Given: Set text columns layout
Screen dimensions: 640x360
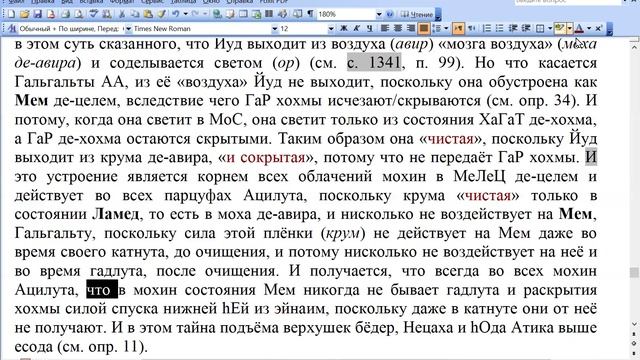Looking at the screenshot, I should 269,14.
